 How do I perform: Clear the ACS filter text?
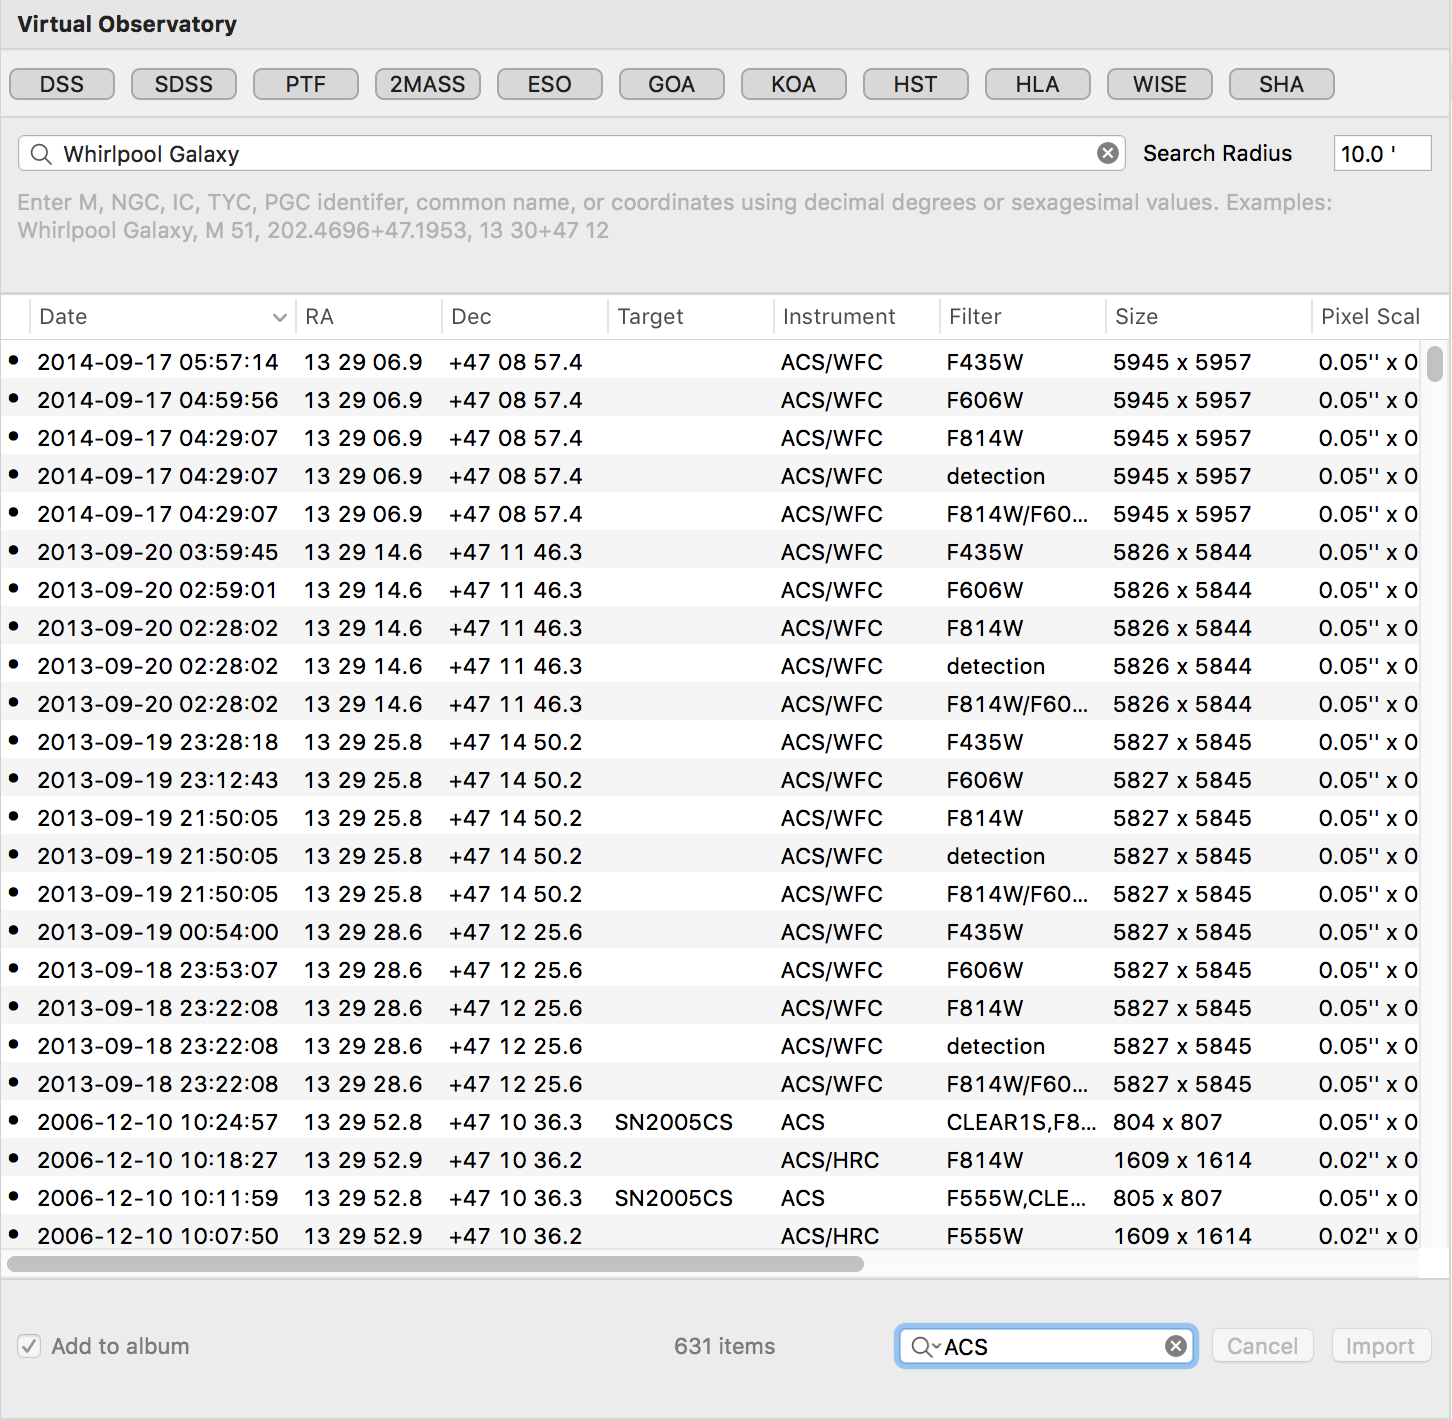point(1176,1346)
